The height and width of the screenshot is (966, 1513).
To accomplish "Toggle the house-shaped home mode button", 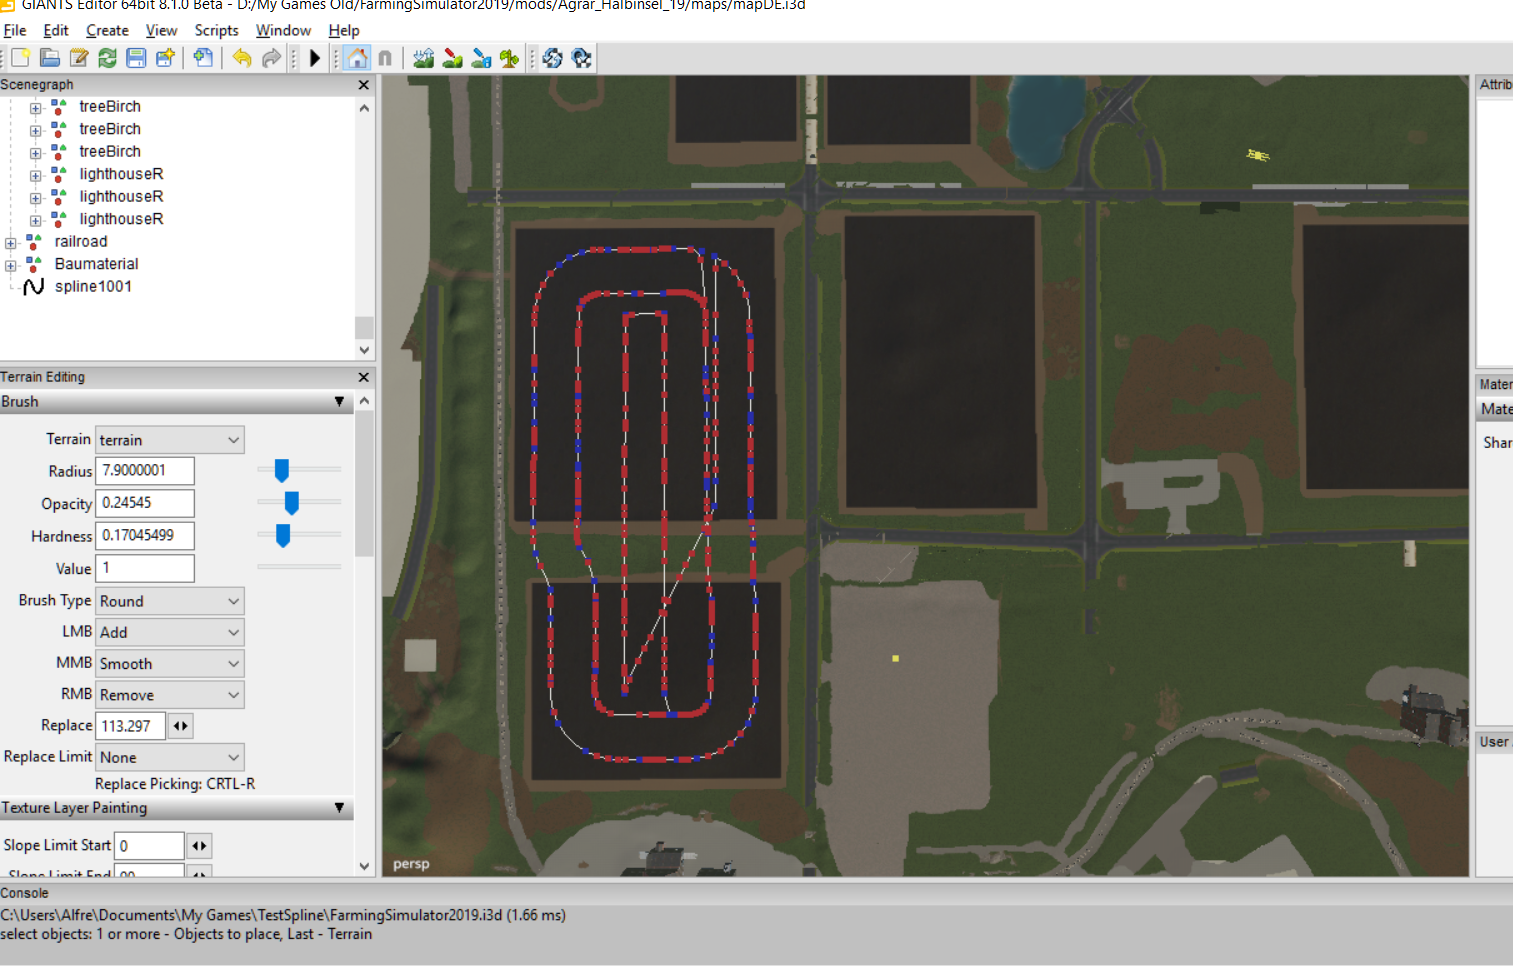I will click(357, 58).
